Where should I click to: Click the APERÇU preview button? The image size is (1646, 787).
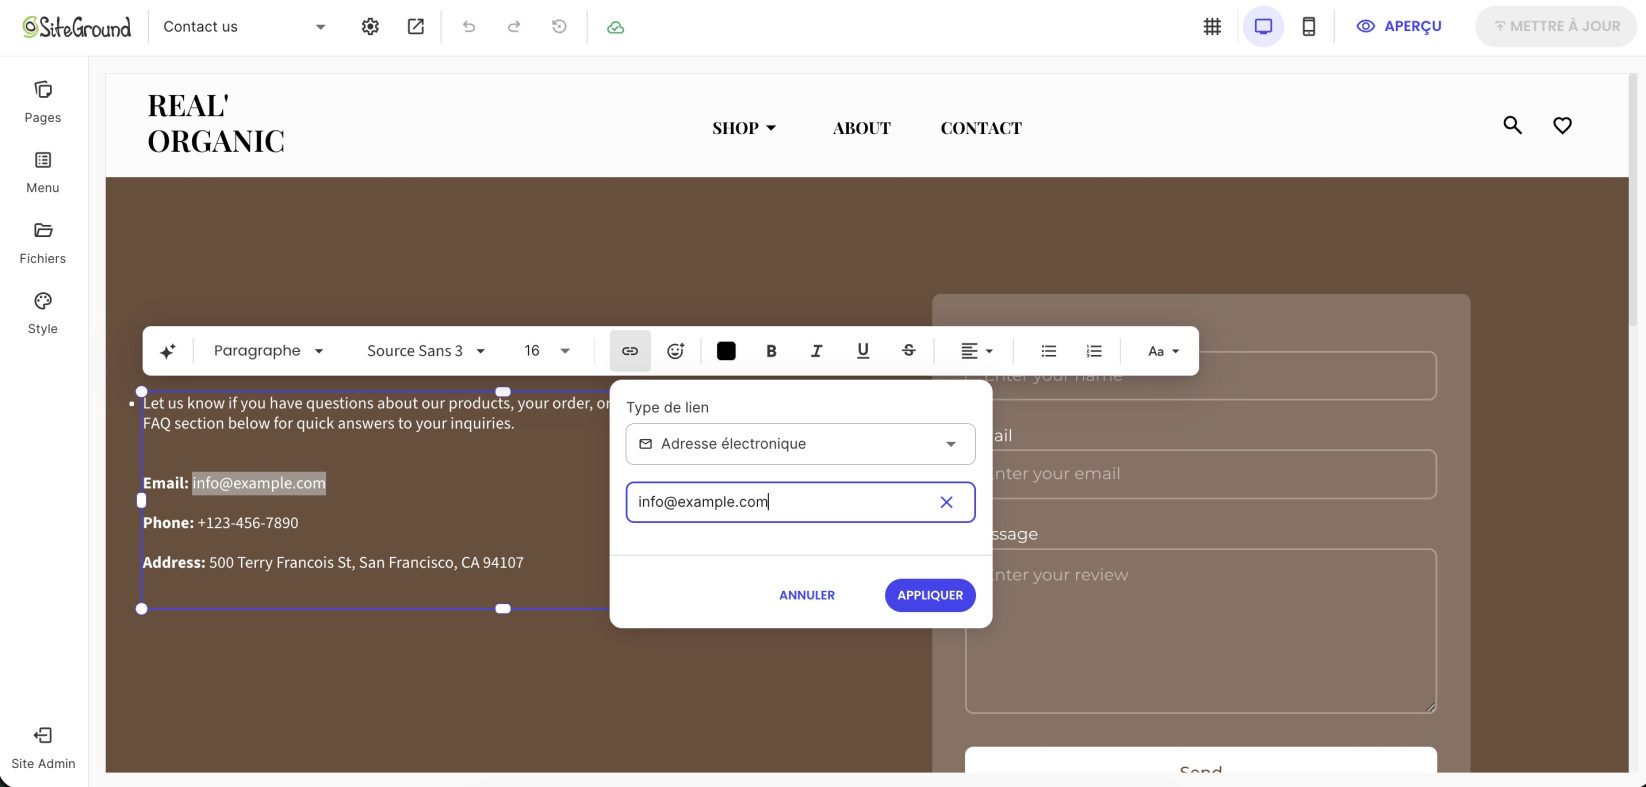tap(1399, 27)
